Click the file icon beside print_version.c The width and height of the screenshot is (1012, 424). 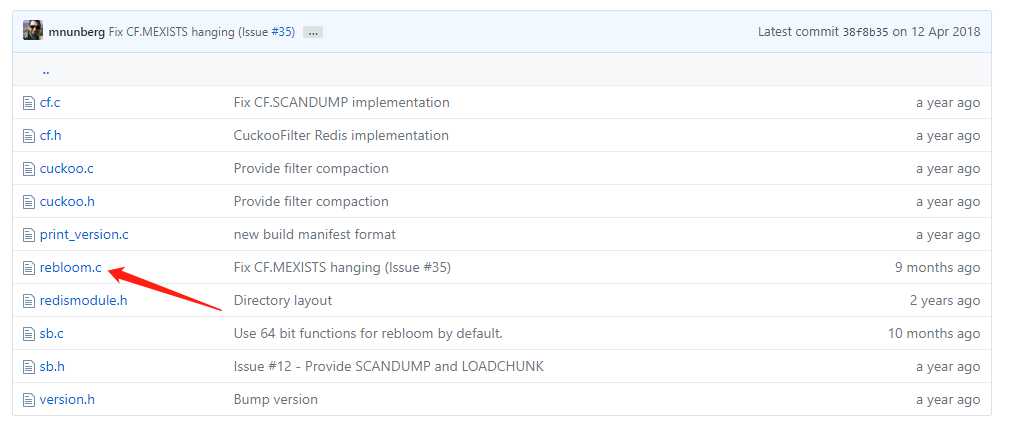coord(28,235)
